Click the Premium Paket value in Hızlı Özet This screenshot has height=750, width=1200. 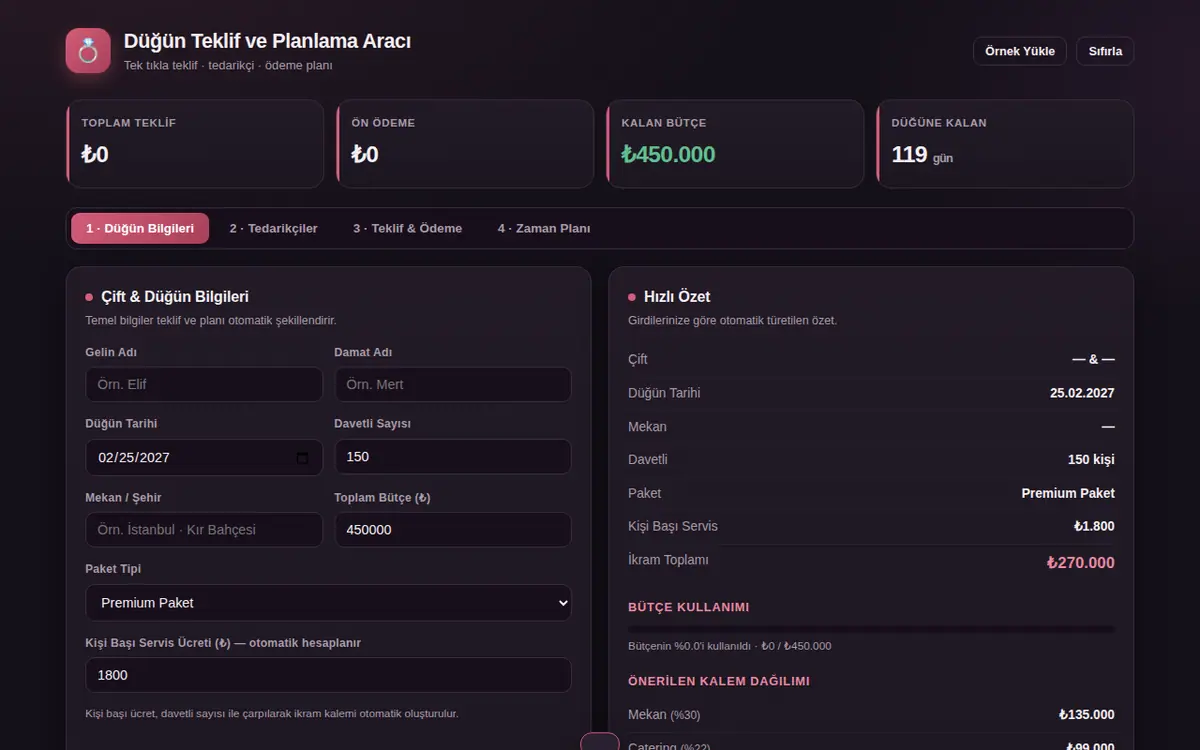pos(1068,493)
